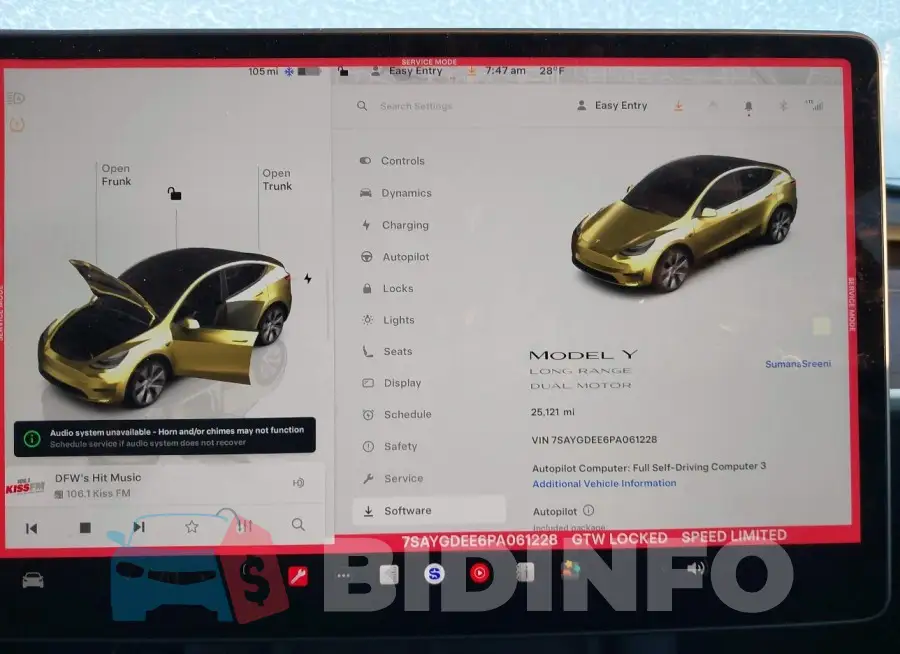900x654 pixels.
Task: Open the Easy Entry profile in settings header
Action: [612, 106]
